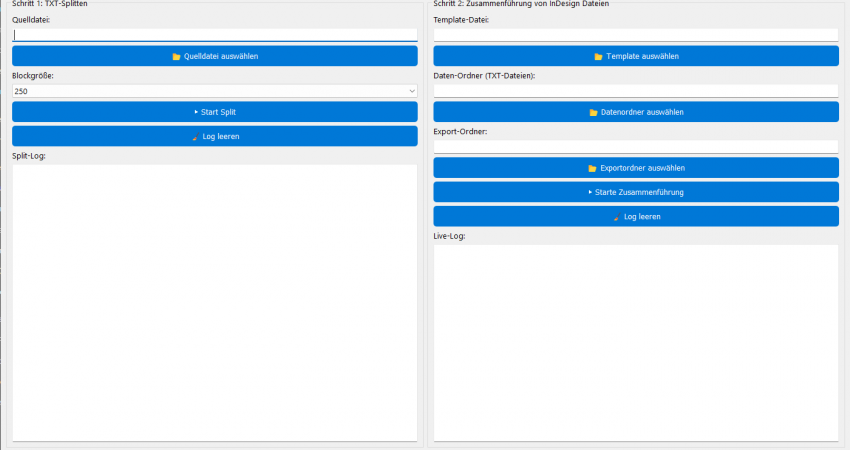Focus the Daten-Ordner (TXT-Dateien) input field
850x450 pixels.
coord(635,91)
